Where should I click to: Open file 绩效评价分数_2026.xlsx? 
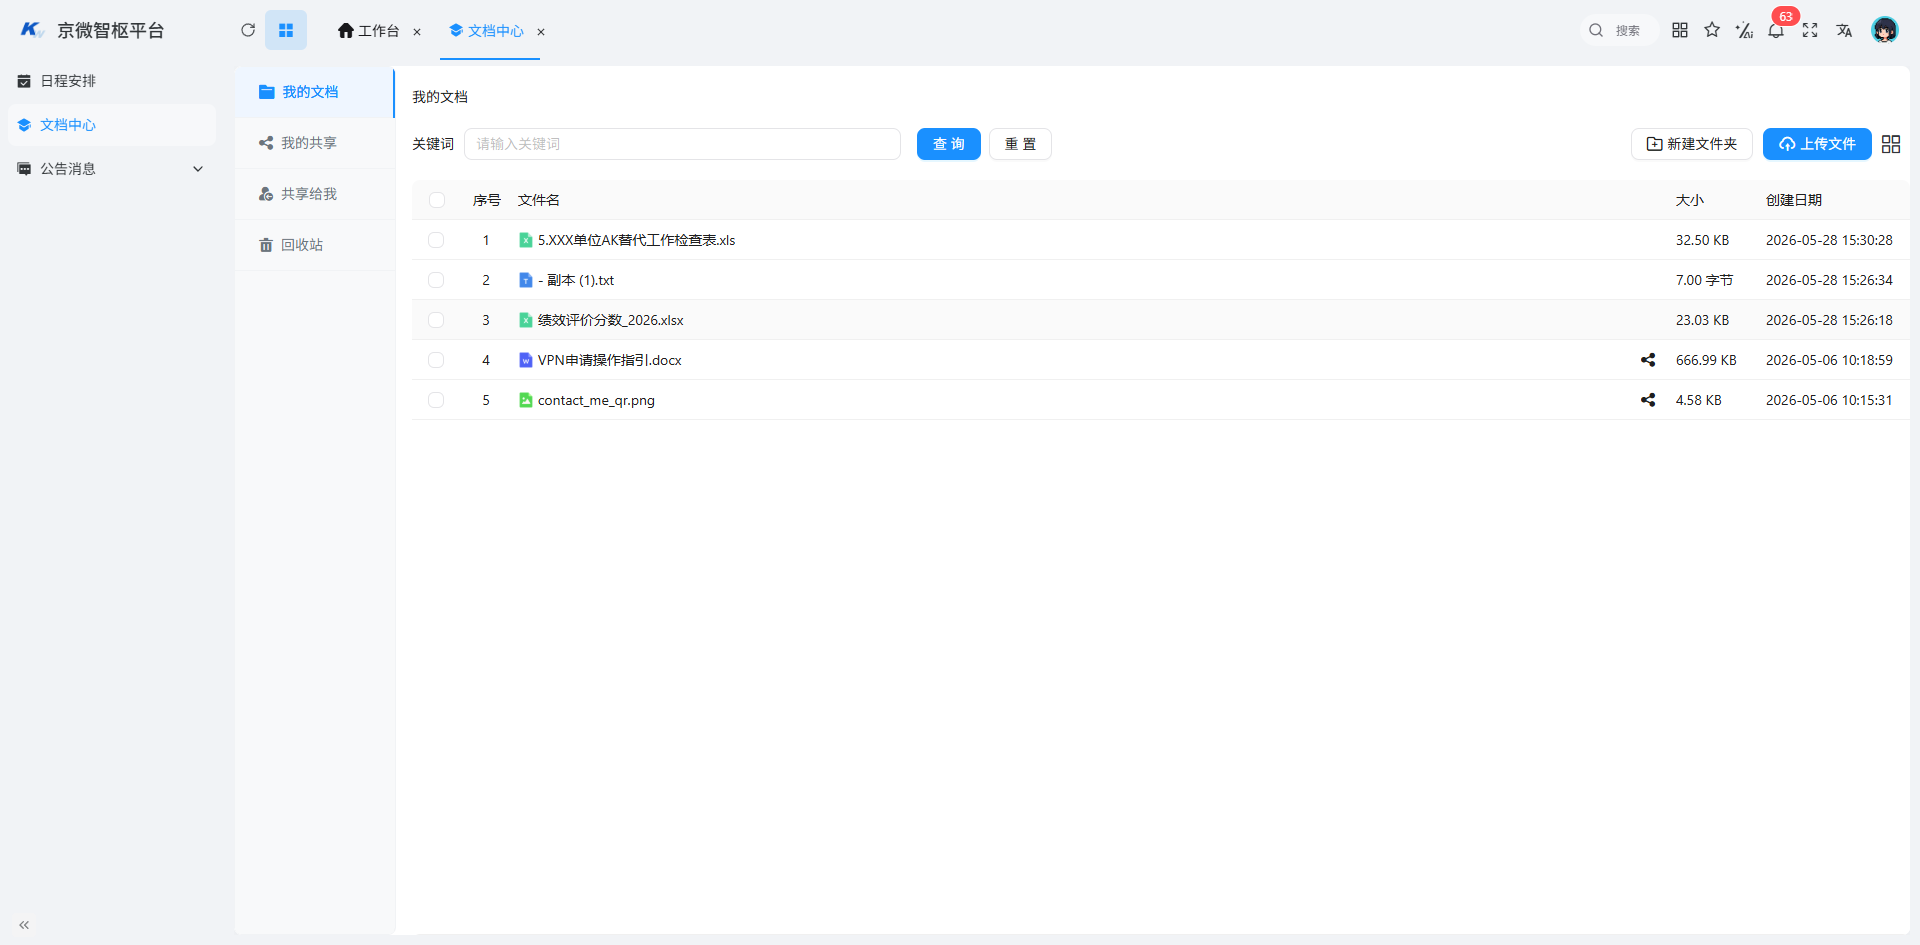pyautogui.click(x=610, y=320)
